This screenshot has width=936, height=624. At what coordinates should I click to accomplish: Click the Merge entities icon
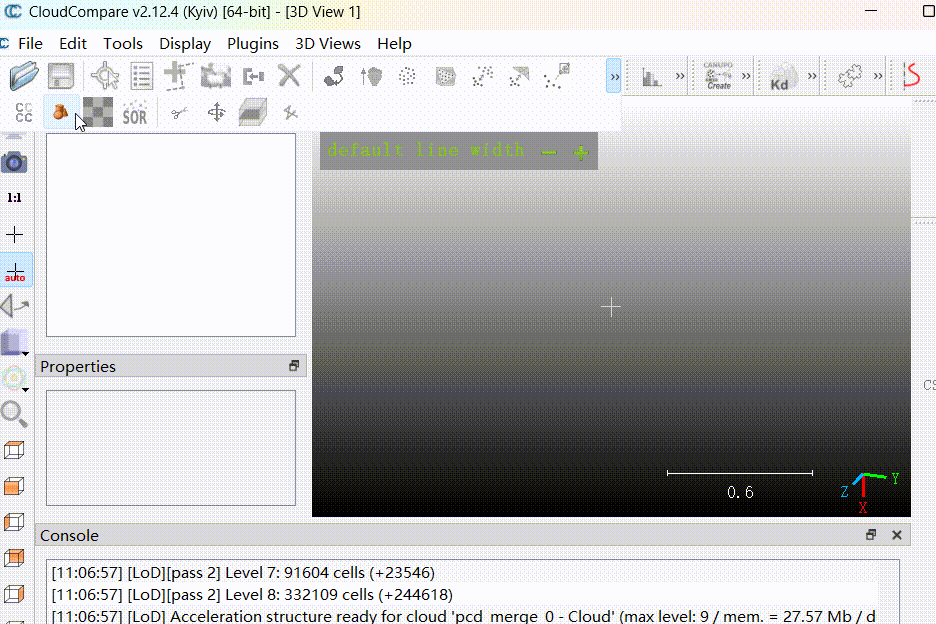point(253,76)
